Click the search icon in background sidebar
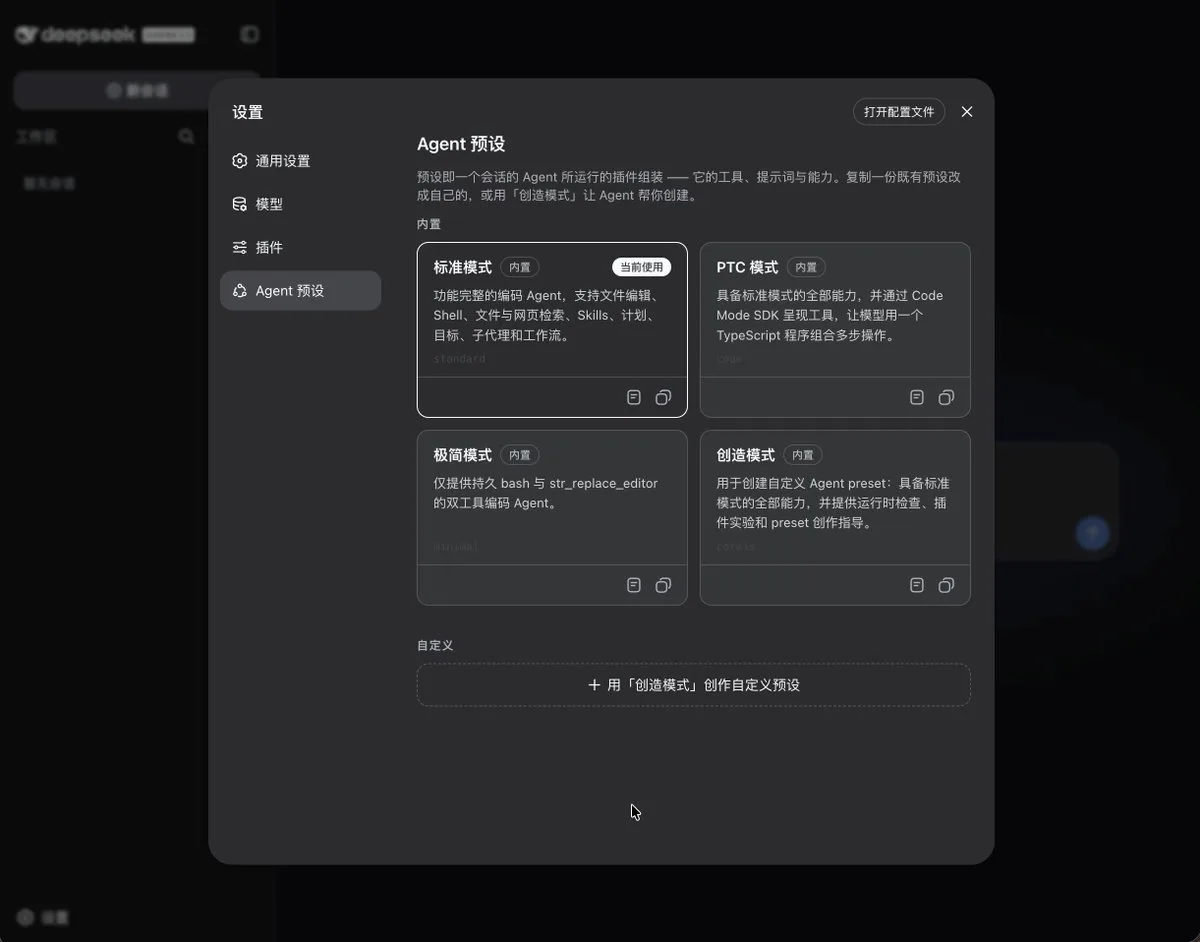This screenshot has width=1200, height=942. click(x=186, y=136)
